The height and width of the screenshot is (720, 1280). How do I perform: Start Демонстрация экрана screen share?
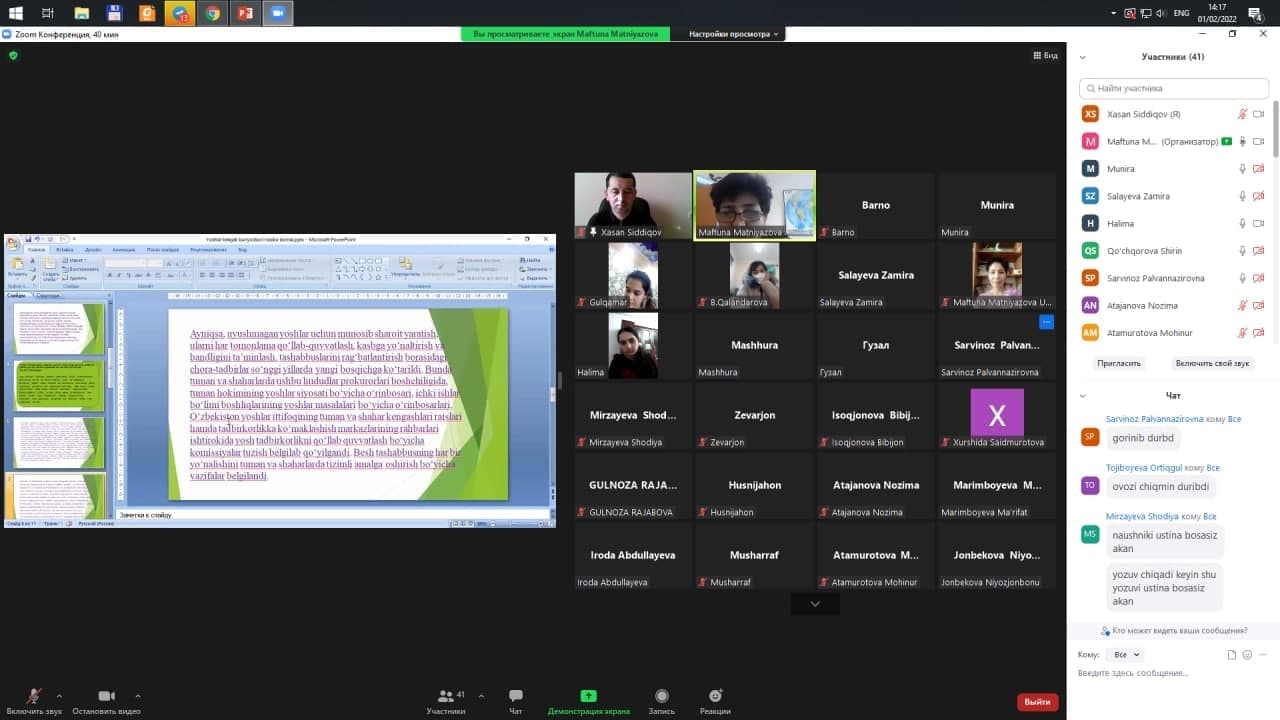[588, 701]
